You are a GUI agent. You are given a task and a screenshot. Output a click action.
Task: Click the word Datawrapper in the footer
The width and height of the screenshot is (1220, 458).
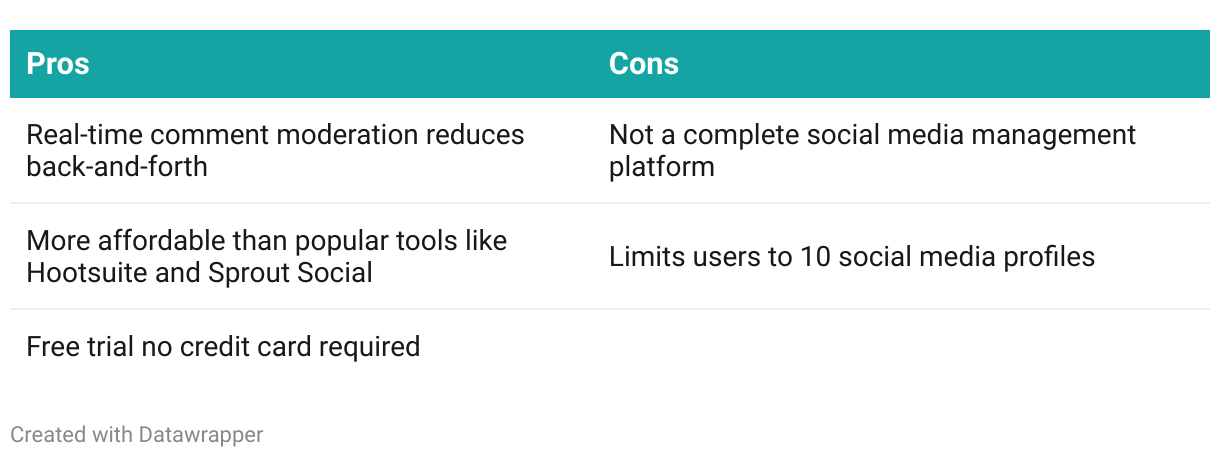(x=201, y=435)
